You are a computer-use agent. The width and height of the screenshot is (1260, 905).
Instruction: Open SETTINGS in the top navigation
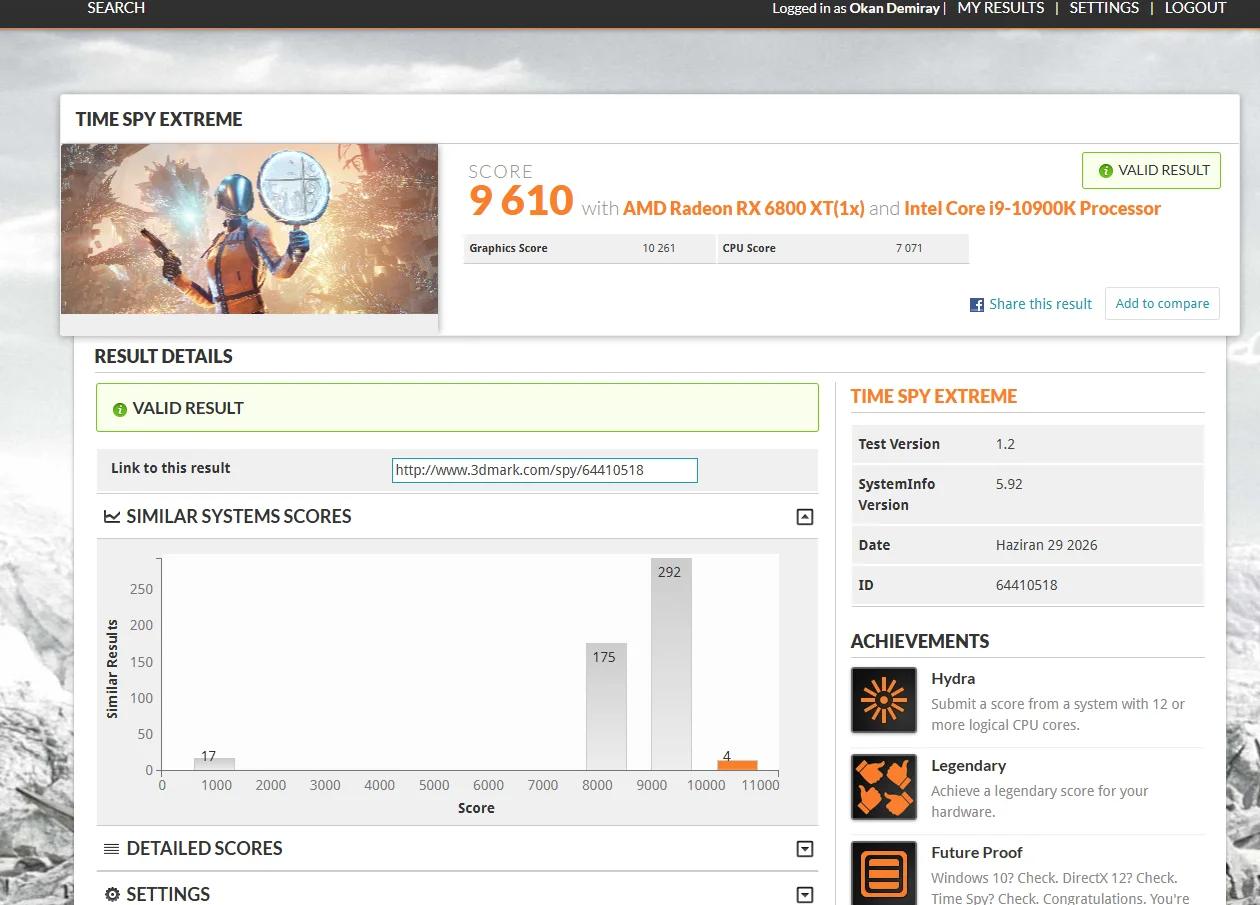(x=1104, y=8)
